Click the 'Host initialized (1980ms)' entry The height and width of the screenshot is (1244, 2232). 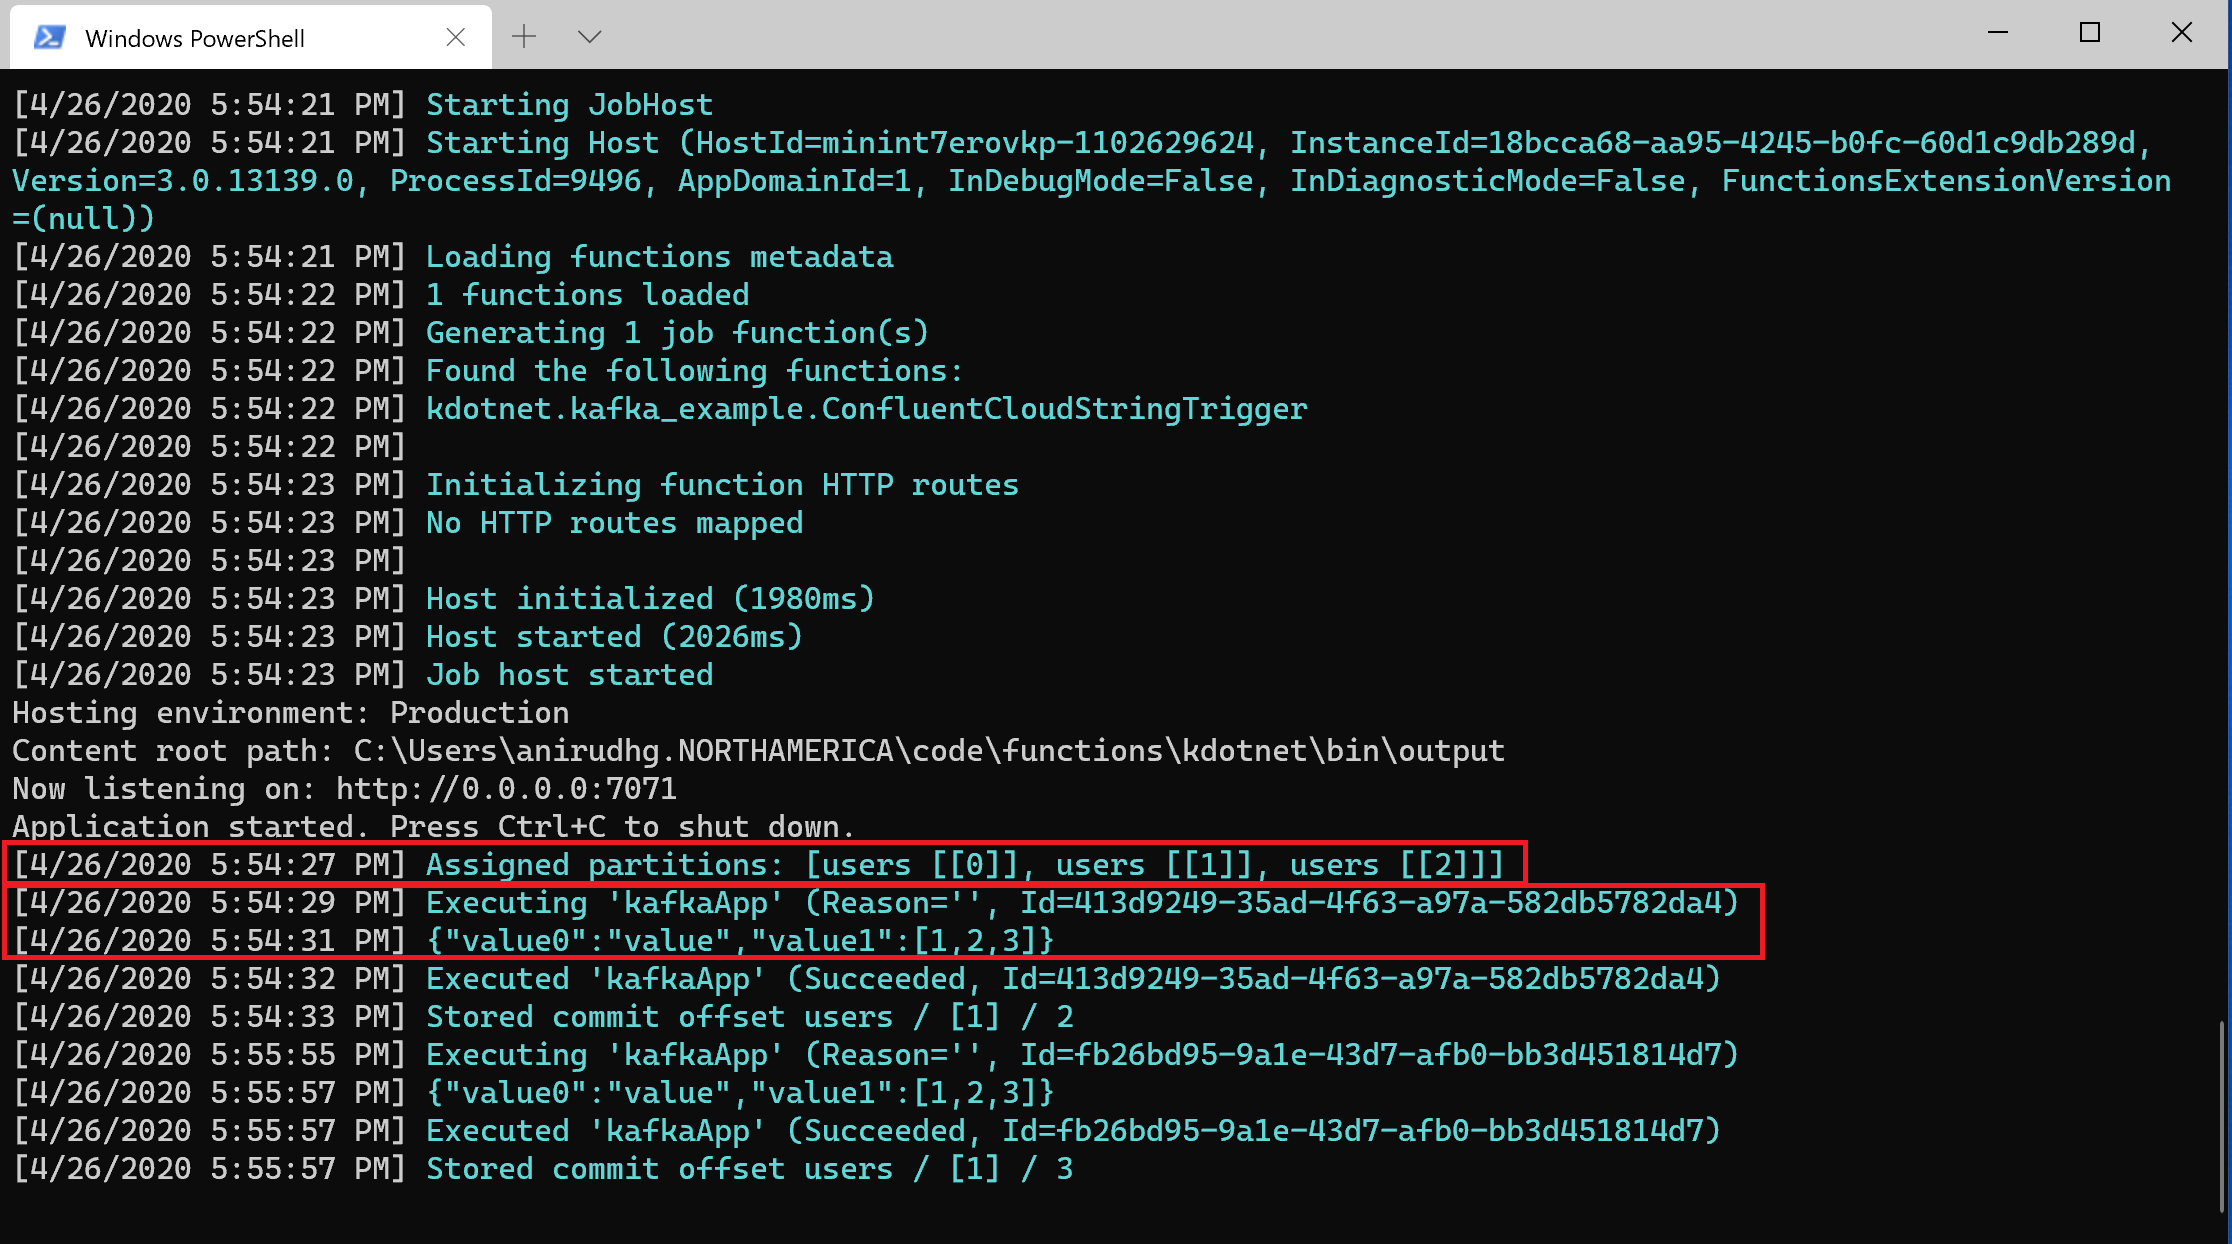tap(650, 597)
